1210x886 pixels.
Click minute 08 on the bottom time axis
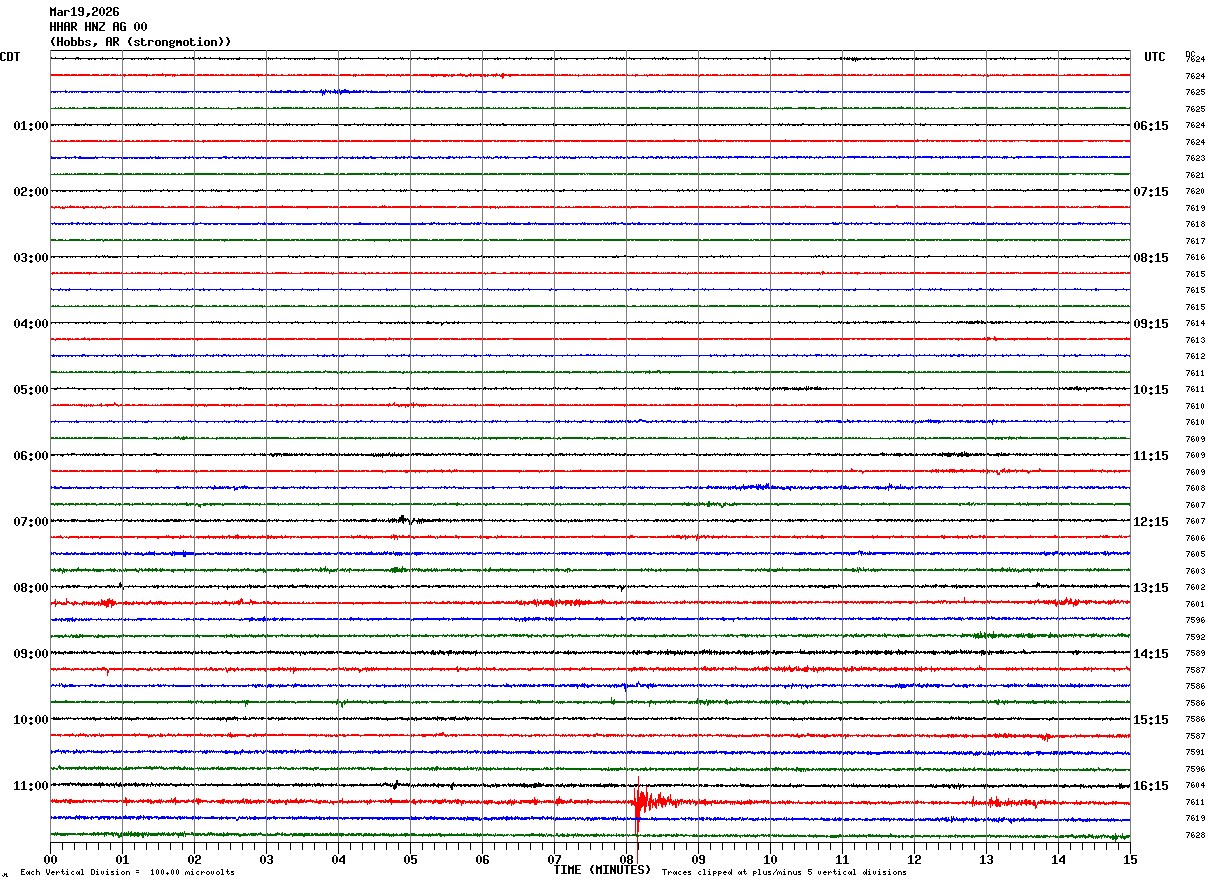(627, 859)
